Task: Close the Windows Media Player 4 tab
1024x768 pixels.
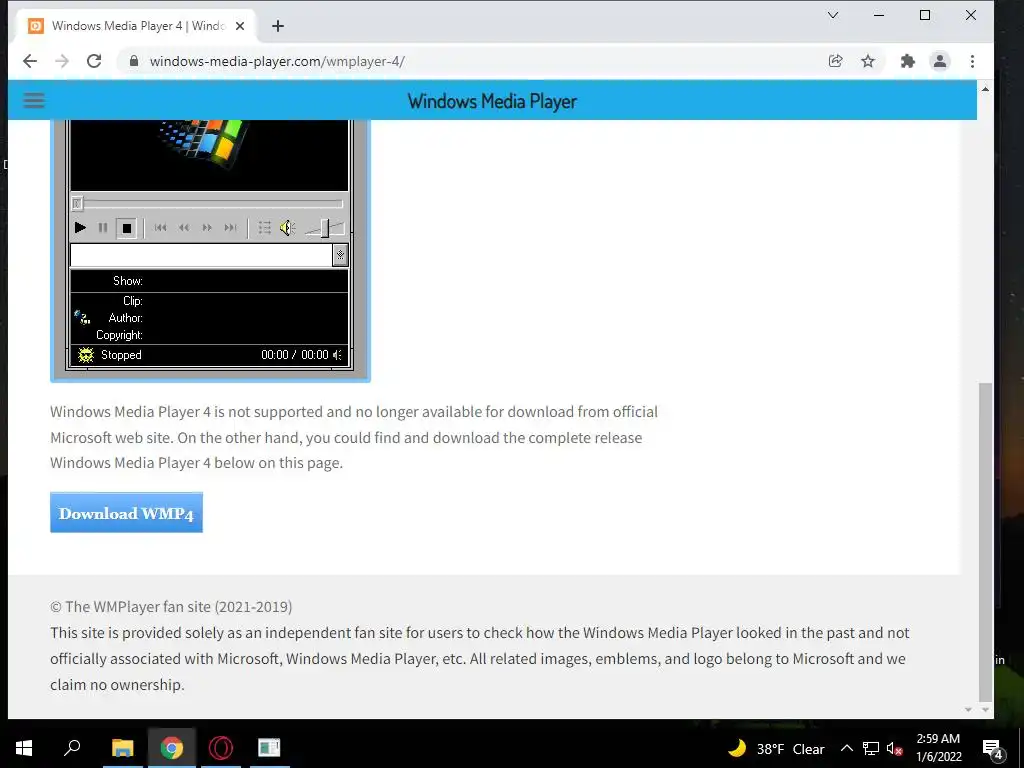Action: coord(240,26)
